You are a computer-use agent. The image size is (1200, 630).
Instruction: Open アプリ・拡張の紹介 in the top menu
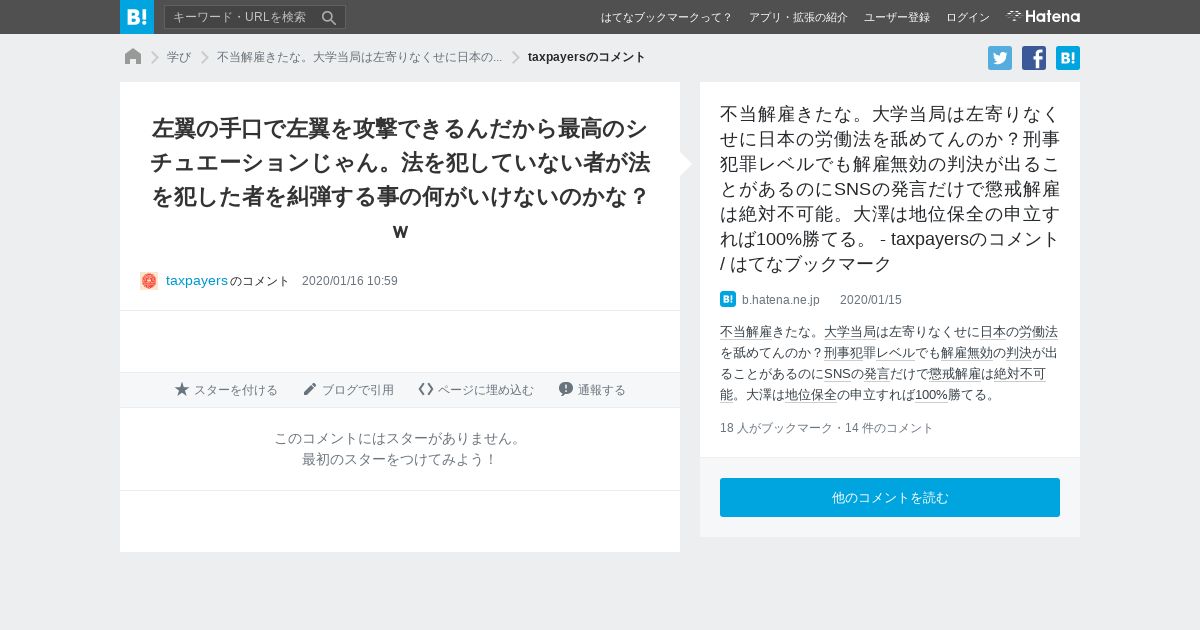798,17
